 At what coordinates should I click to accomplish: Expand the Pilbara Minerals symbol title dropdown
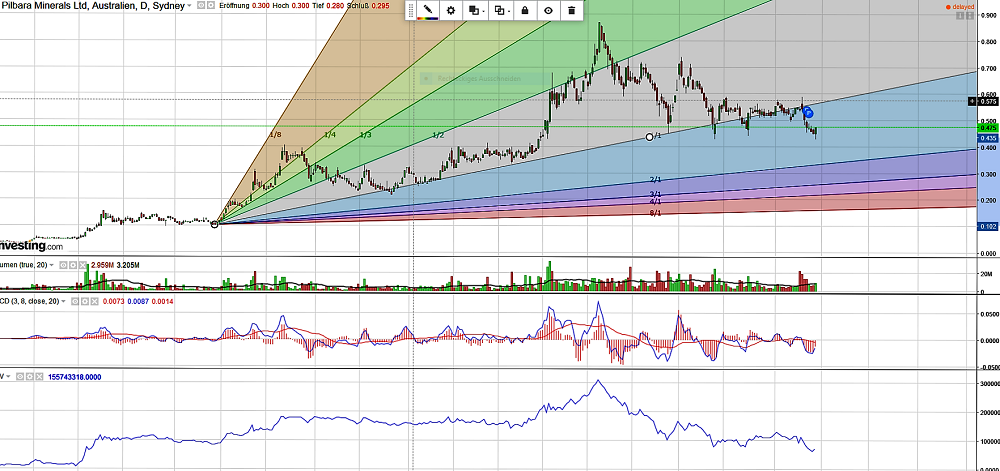[189, 6]
